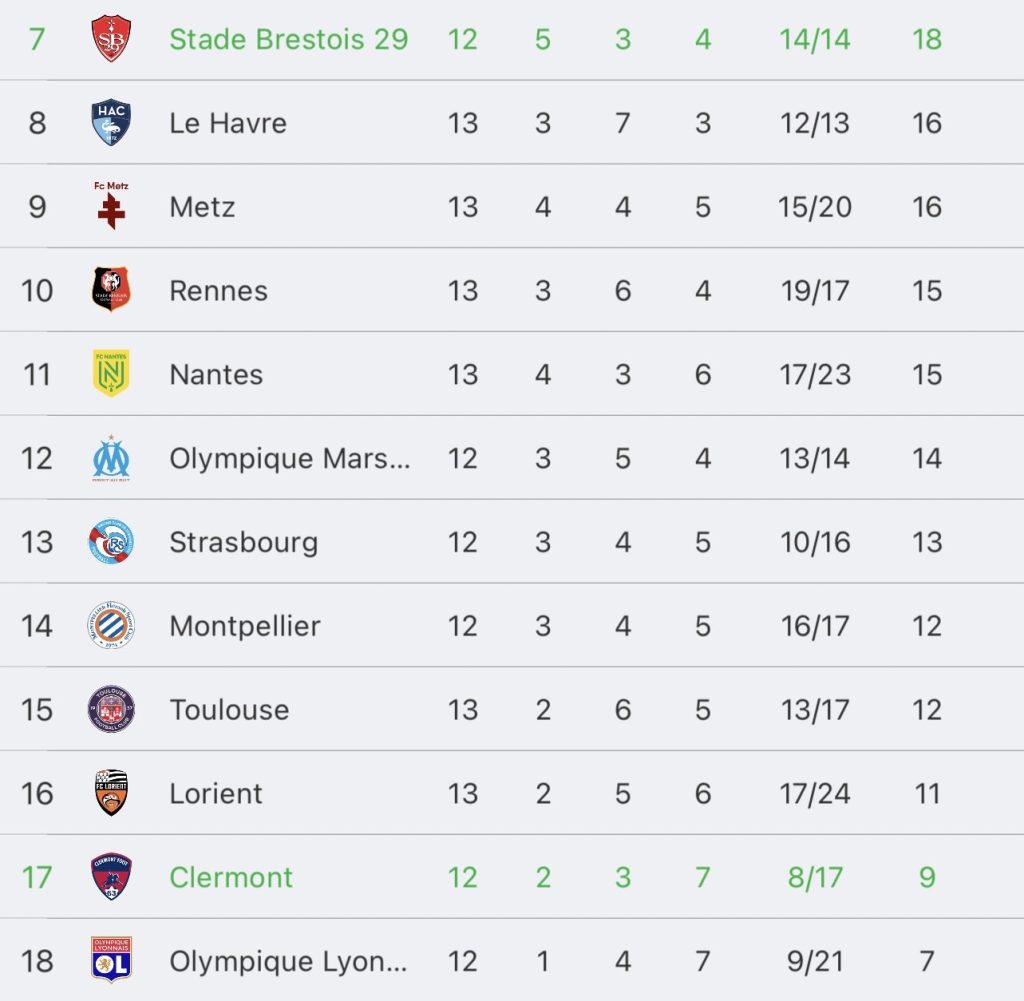Viewport: 1024px width, 1001px height.
Task: Select the Olympique Lyonnais OL logo
Action: 111,960
